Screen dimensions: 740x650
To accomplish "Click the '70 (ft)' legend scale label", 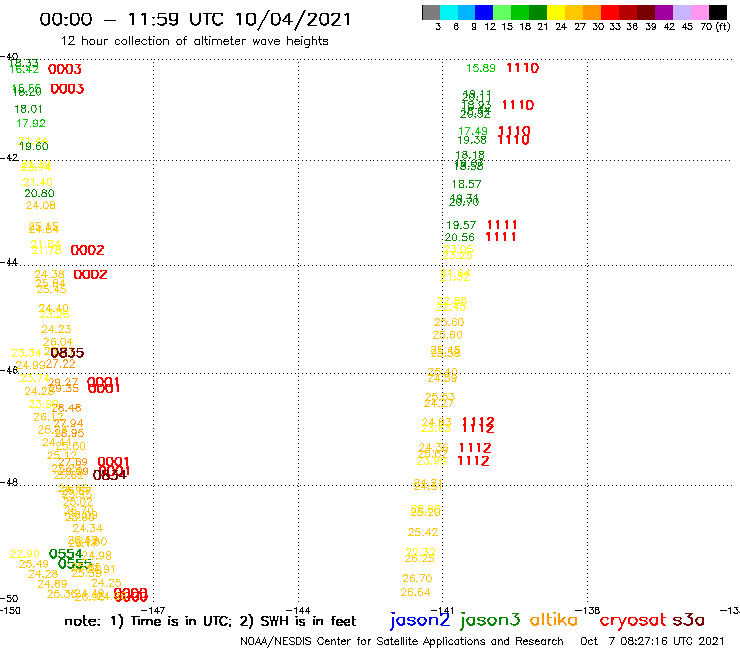I will tap(715, 26).
